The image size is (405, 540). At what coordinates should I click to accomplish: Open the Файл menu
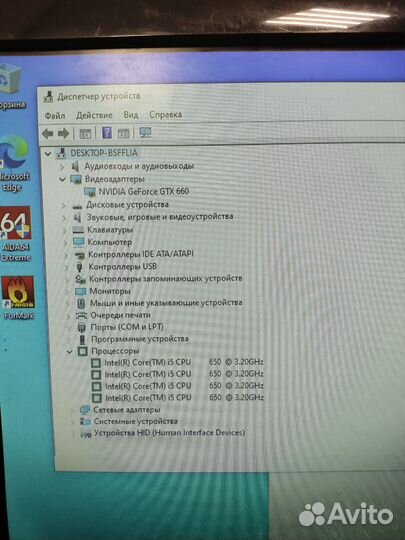pyautogui.click(x=55, y=116)
